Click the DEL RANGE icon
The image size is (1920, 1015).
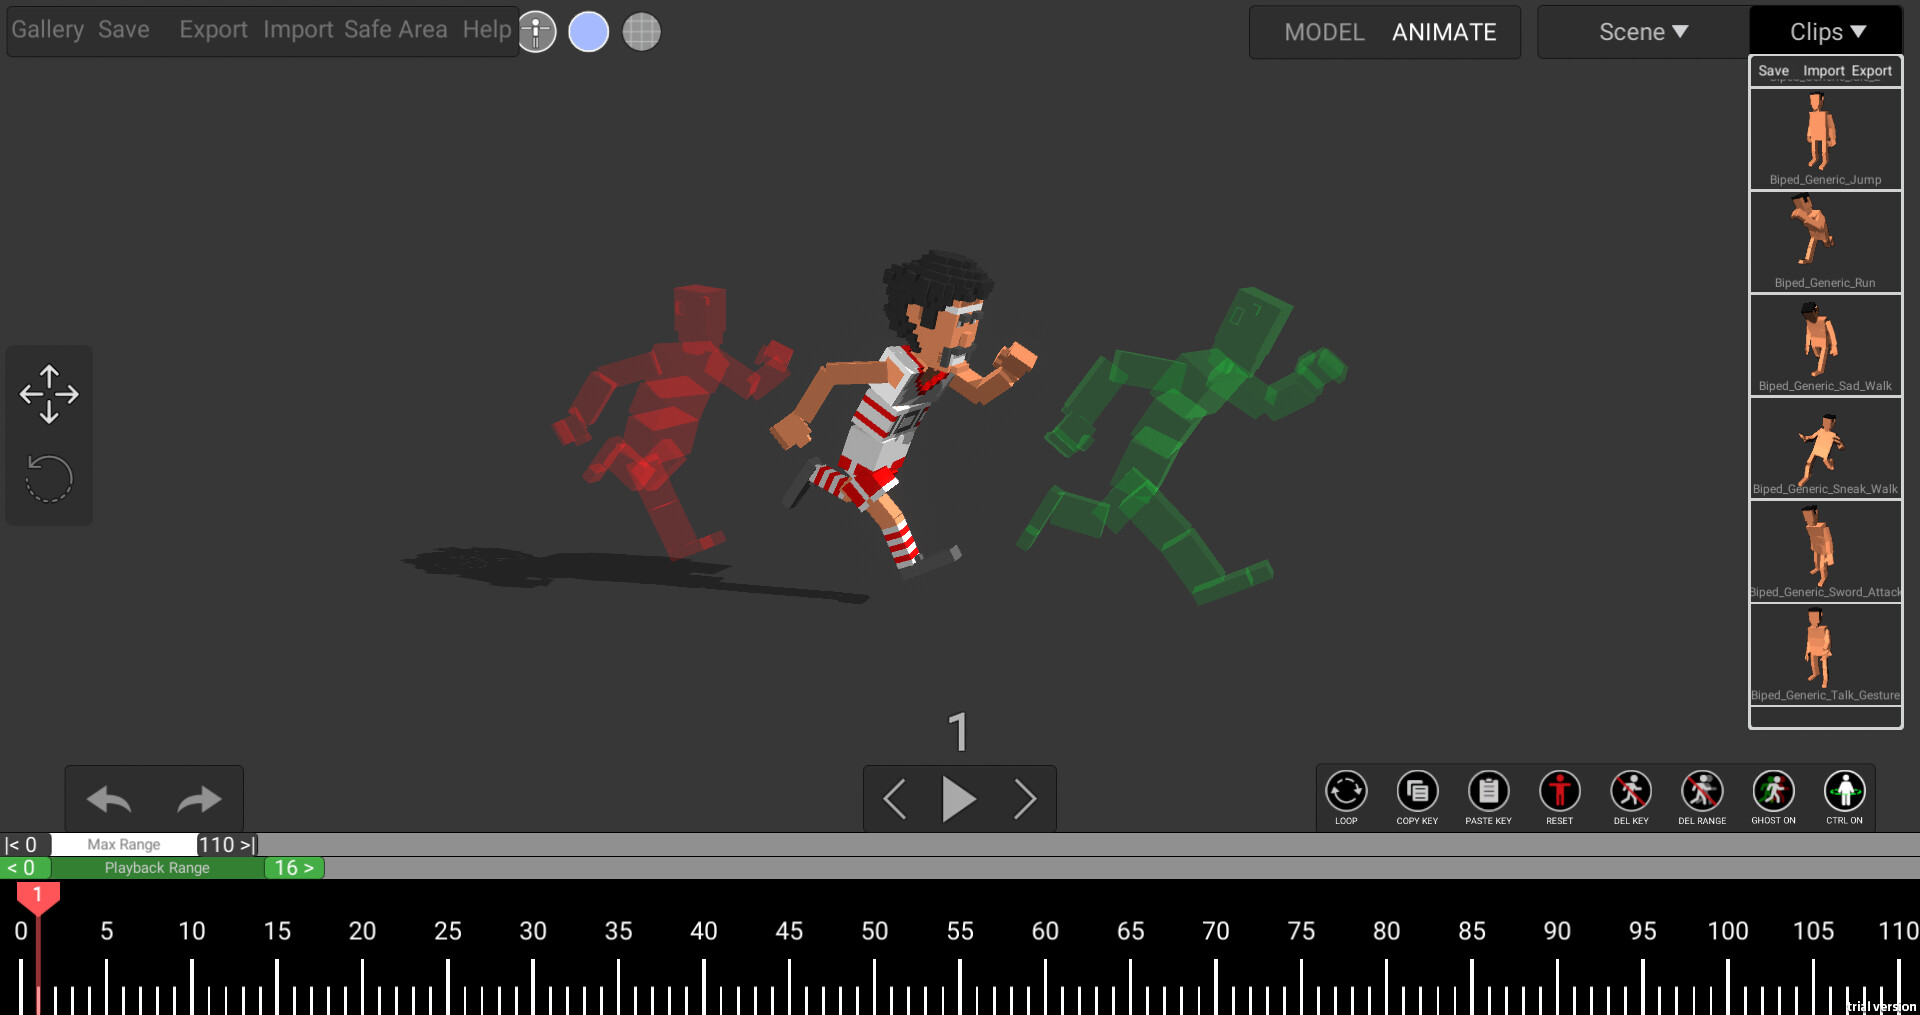[1702, 792]
